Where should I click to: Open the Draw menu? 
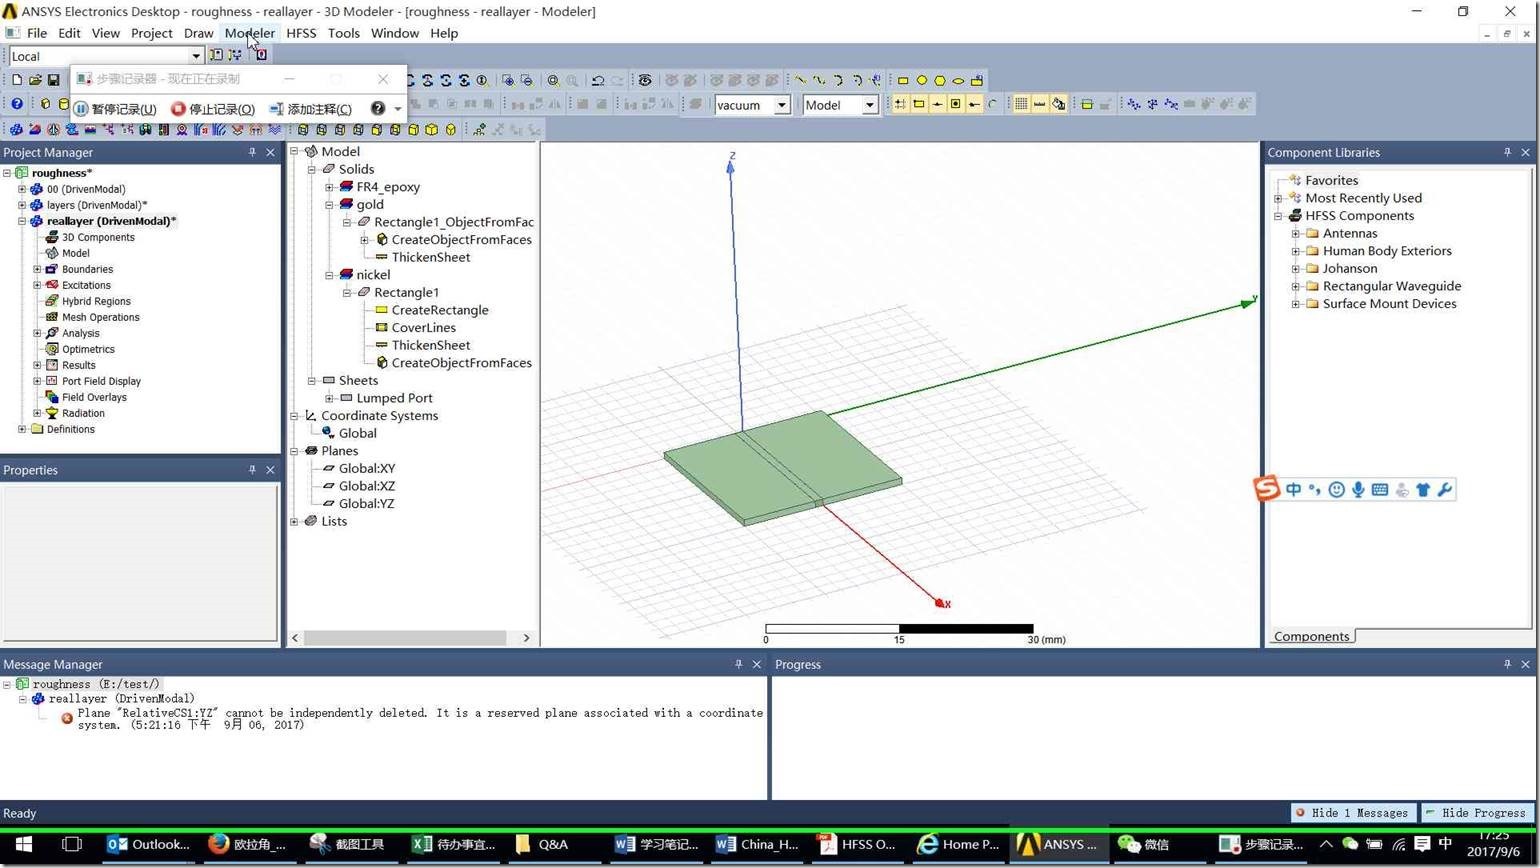pos(198,33)
